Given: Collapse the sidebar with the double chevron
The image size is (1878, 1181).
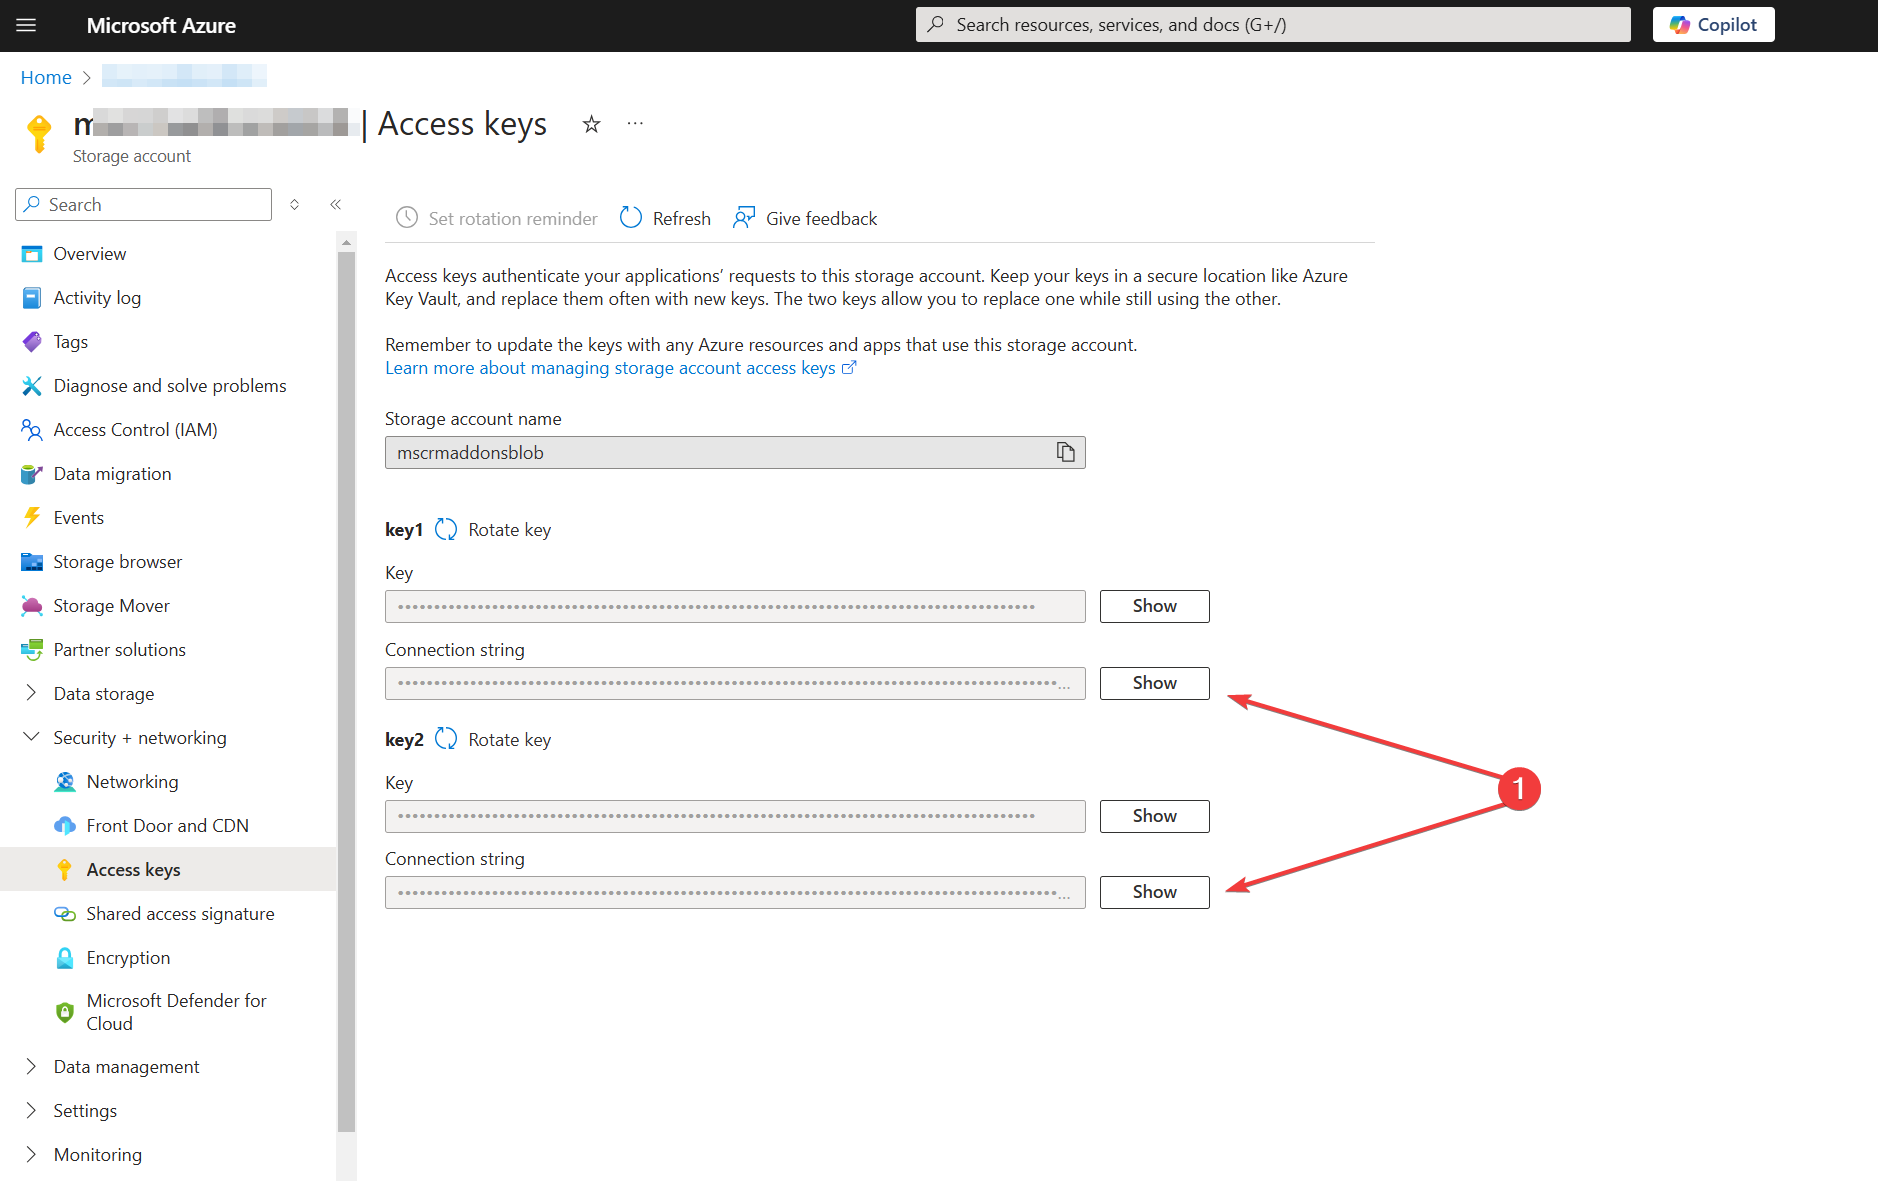Looking at the screenshot, I should (336, 204).
